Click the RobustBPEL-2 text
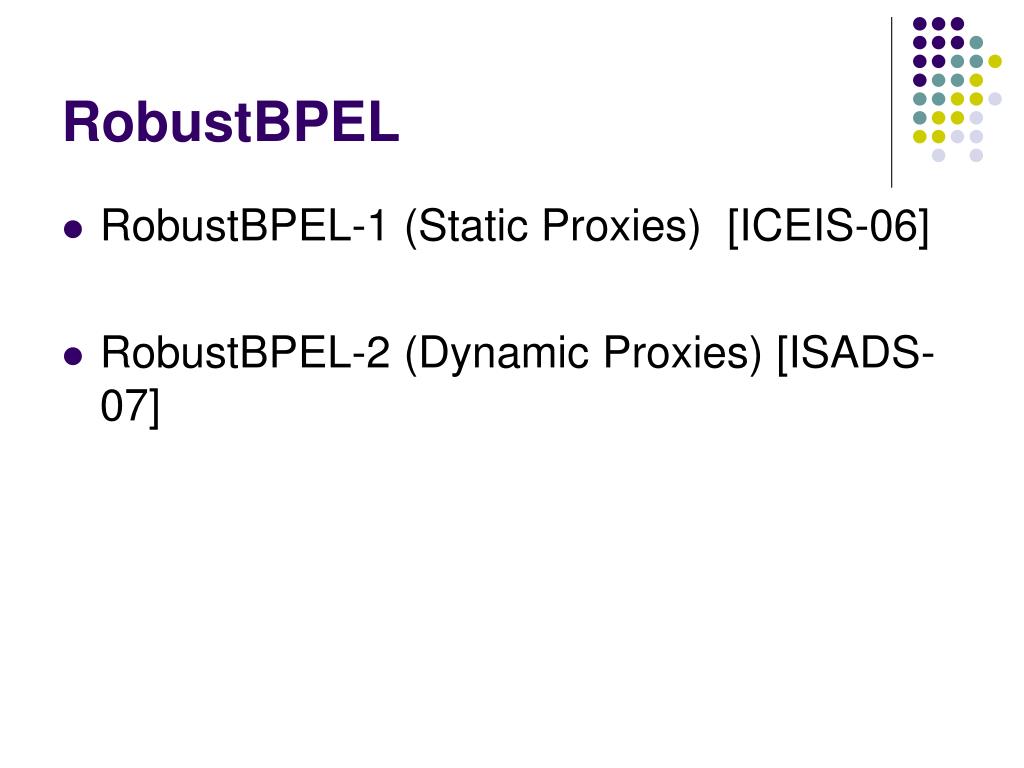This screenshot has width=1024, height=768. click(245, 353)
